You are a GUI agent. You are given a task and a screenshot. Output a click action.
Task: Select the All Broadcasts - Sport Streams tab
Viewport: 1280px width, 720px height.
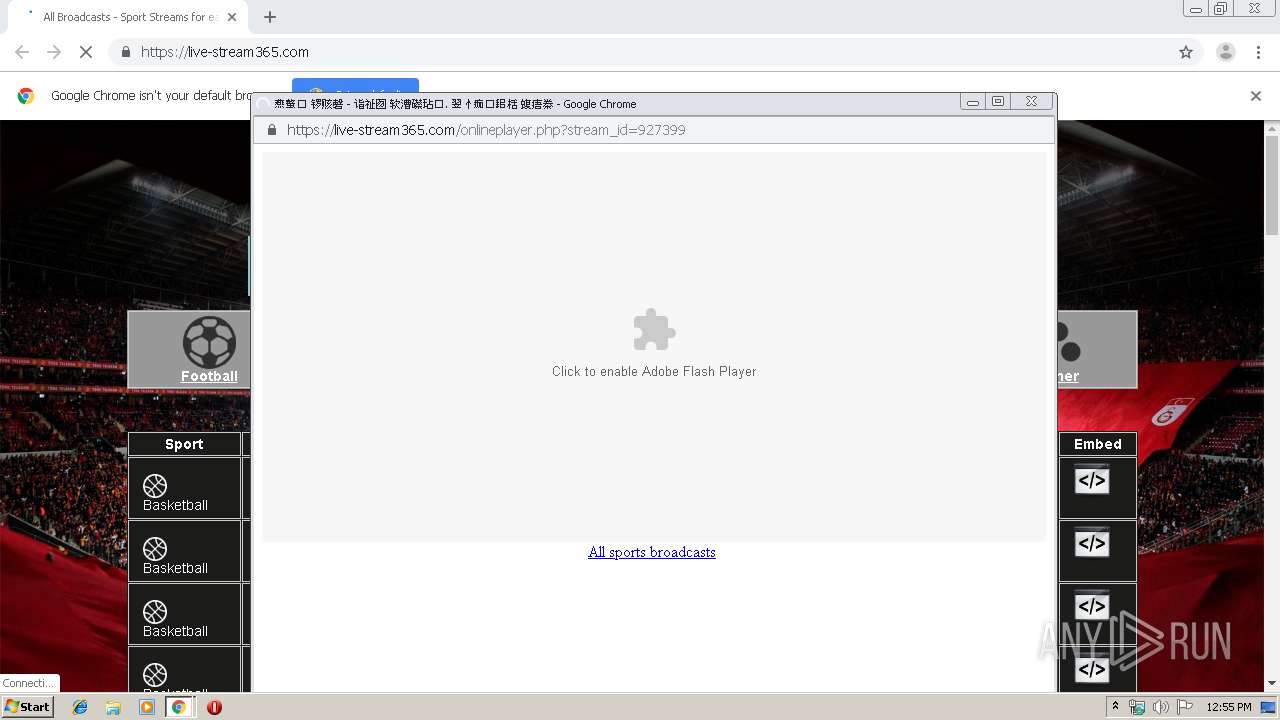pyautogui.click(x=129, y=17)
